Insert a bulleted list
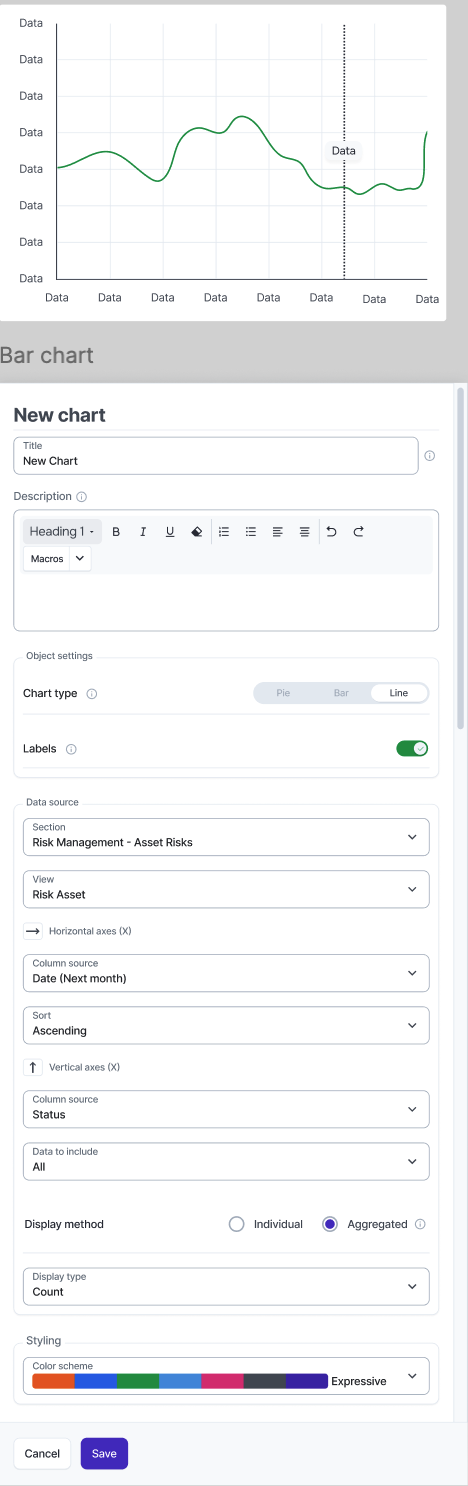Image resolution: width=468 pixels, height=1486 pixels. 251,532
